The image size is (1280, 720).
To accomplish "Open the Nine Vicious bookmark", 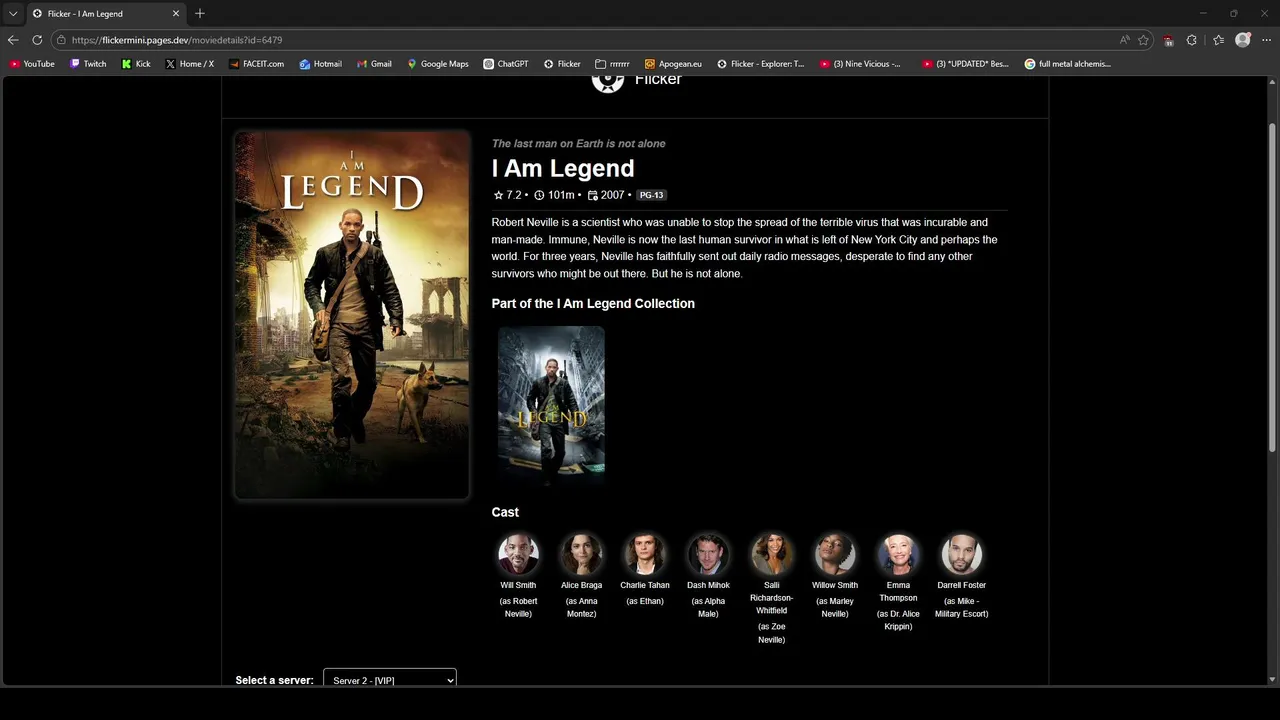I will tap(860, 64).
